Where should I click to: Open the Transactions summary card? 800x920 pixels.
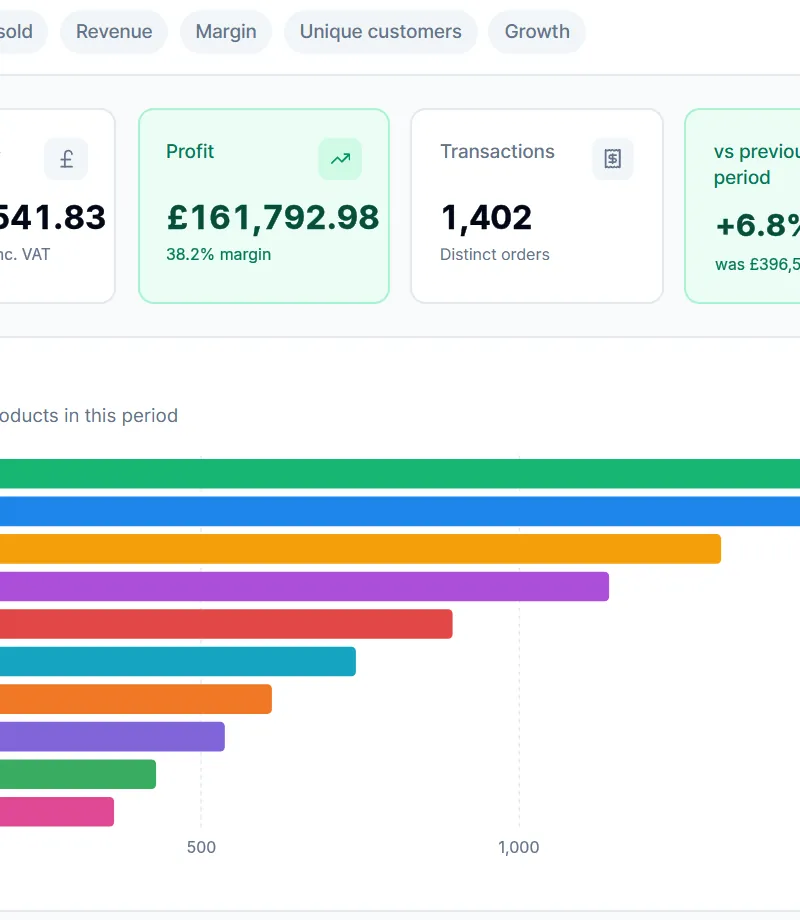[537, 206]
